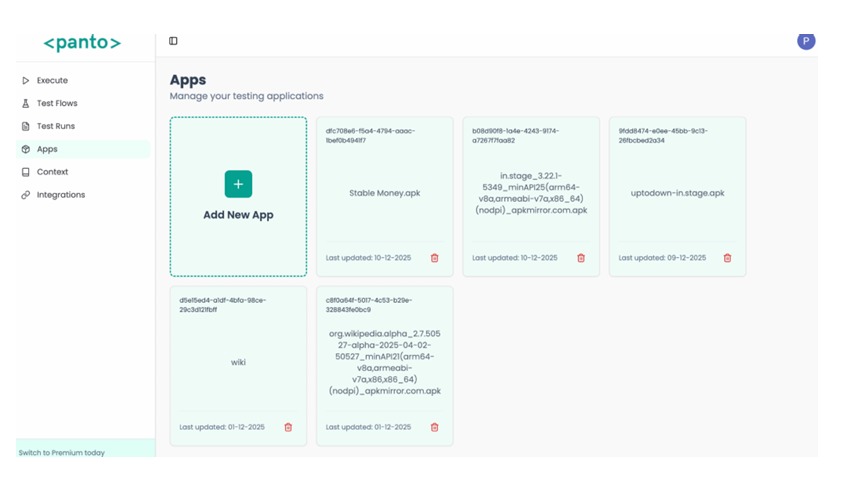Open the wiki app card
Image resolution: width=856 pixels, height=483 pixels.
pos(238,362)
